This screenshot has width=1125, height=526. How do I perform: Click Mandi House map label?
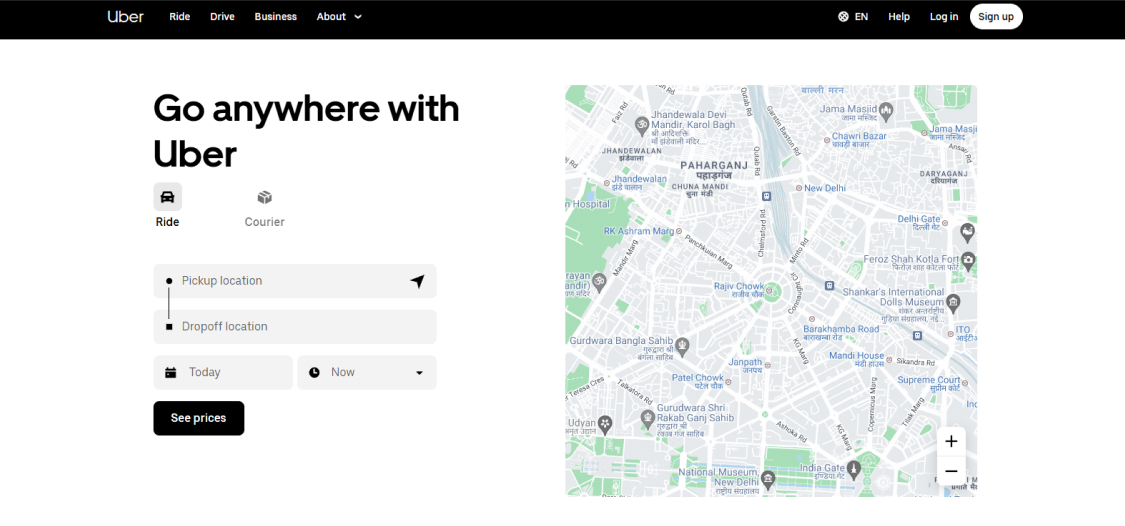[857, 355]
